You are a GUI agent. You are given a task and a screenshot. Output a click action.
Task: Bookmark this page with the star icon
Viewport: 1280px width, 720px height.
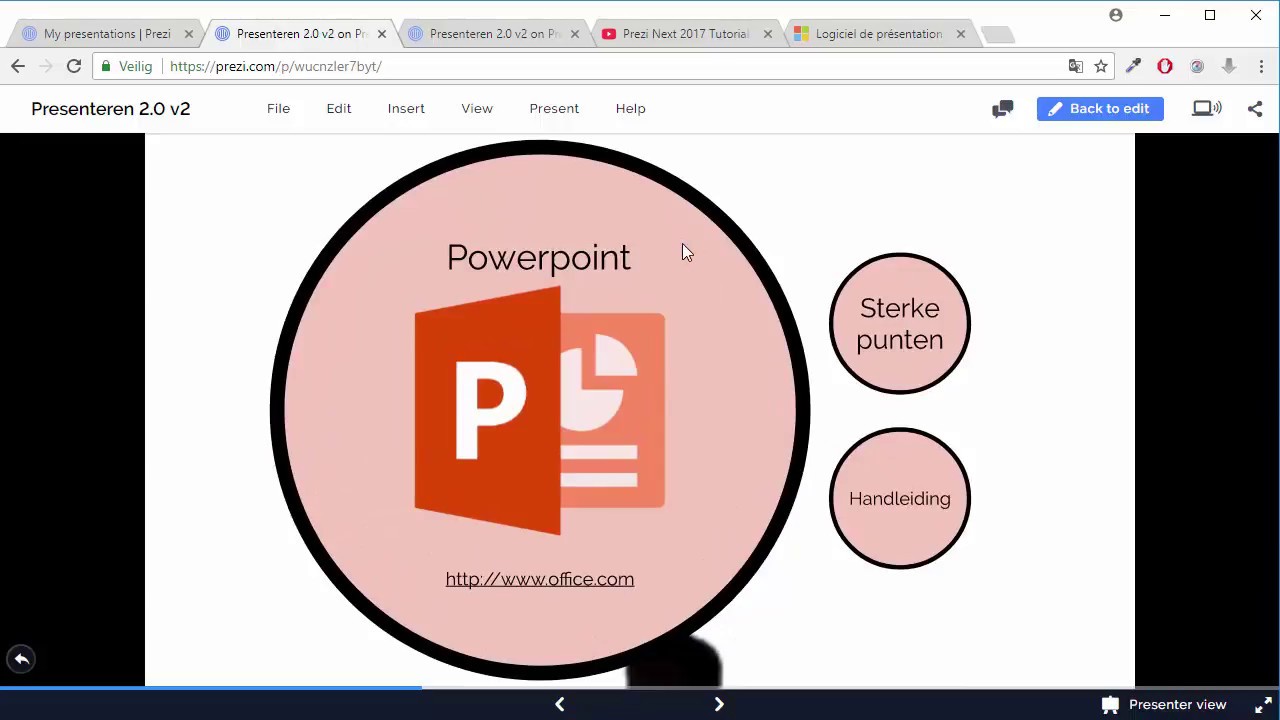coord(1101,66)
